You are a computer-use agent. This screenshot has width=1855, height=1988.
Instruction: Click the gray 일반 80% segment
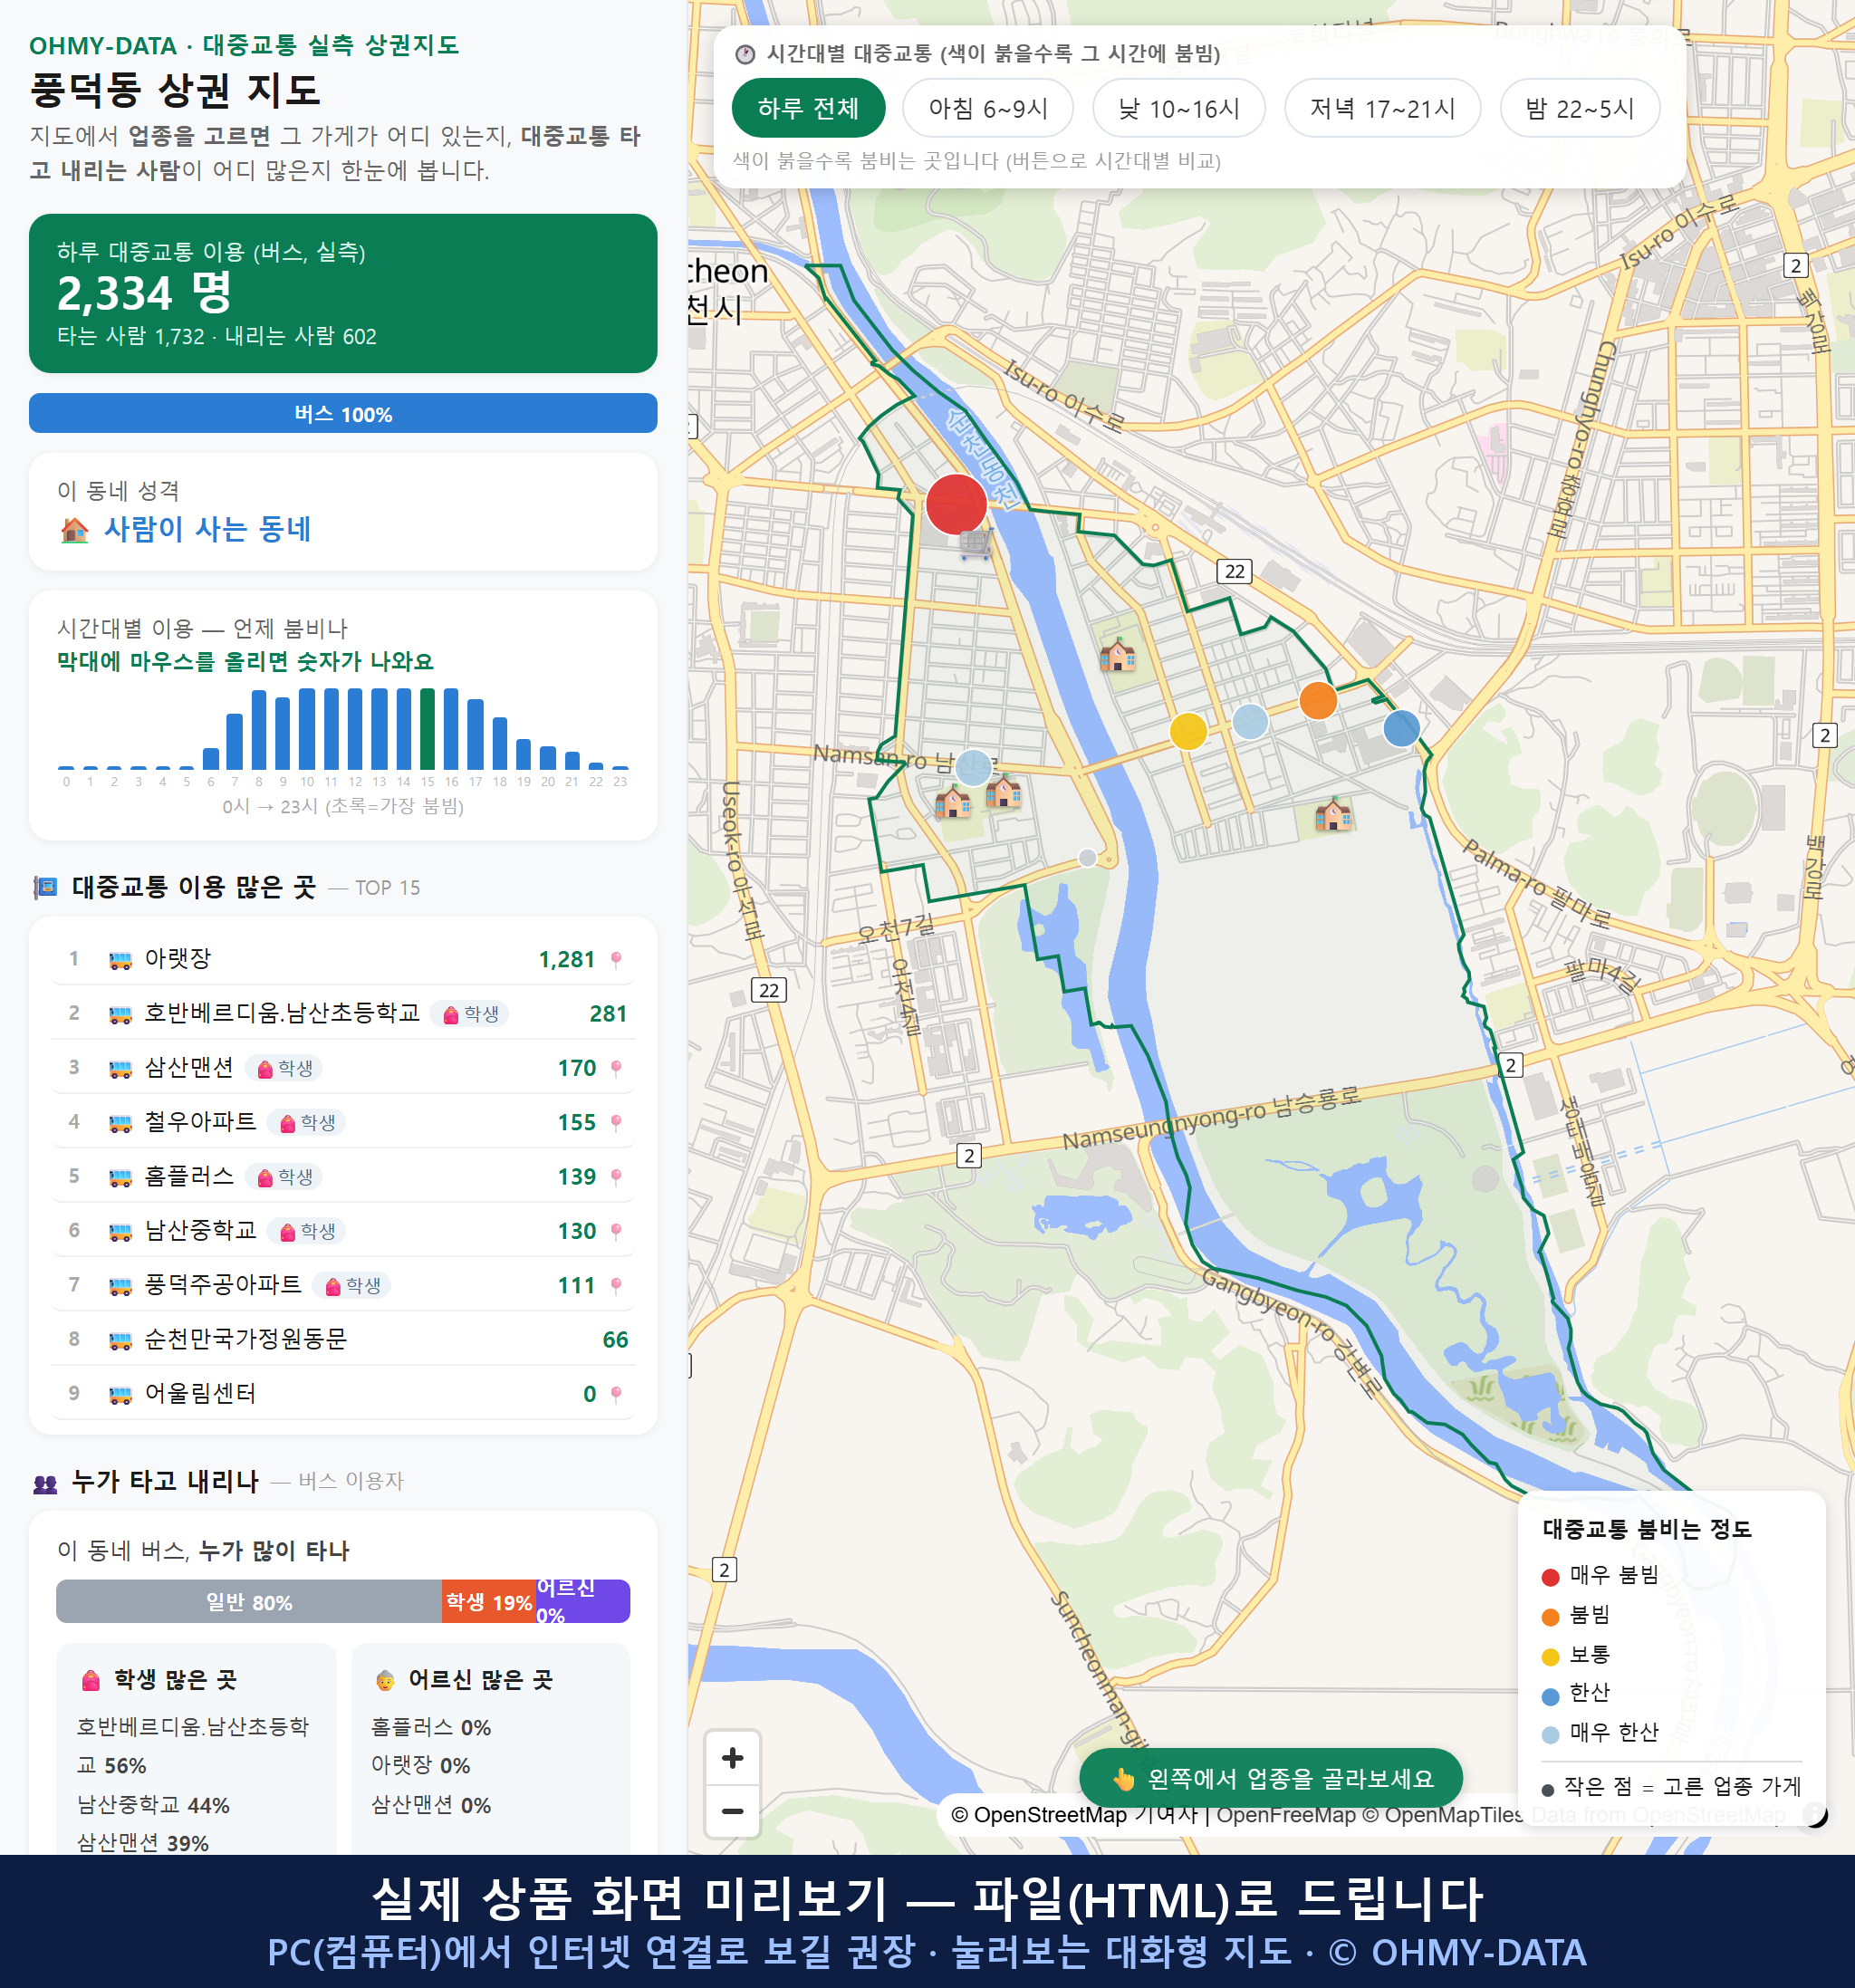pyautogui.click(x=249, y=1602)
